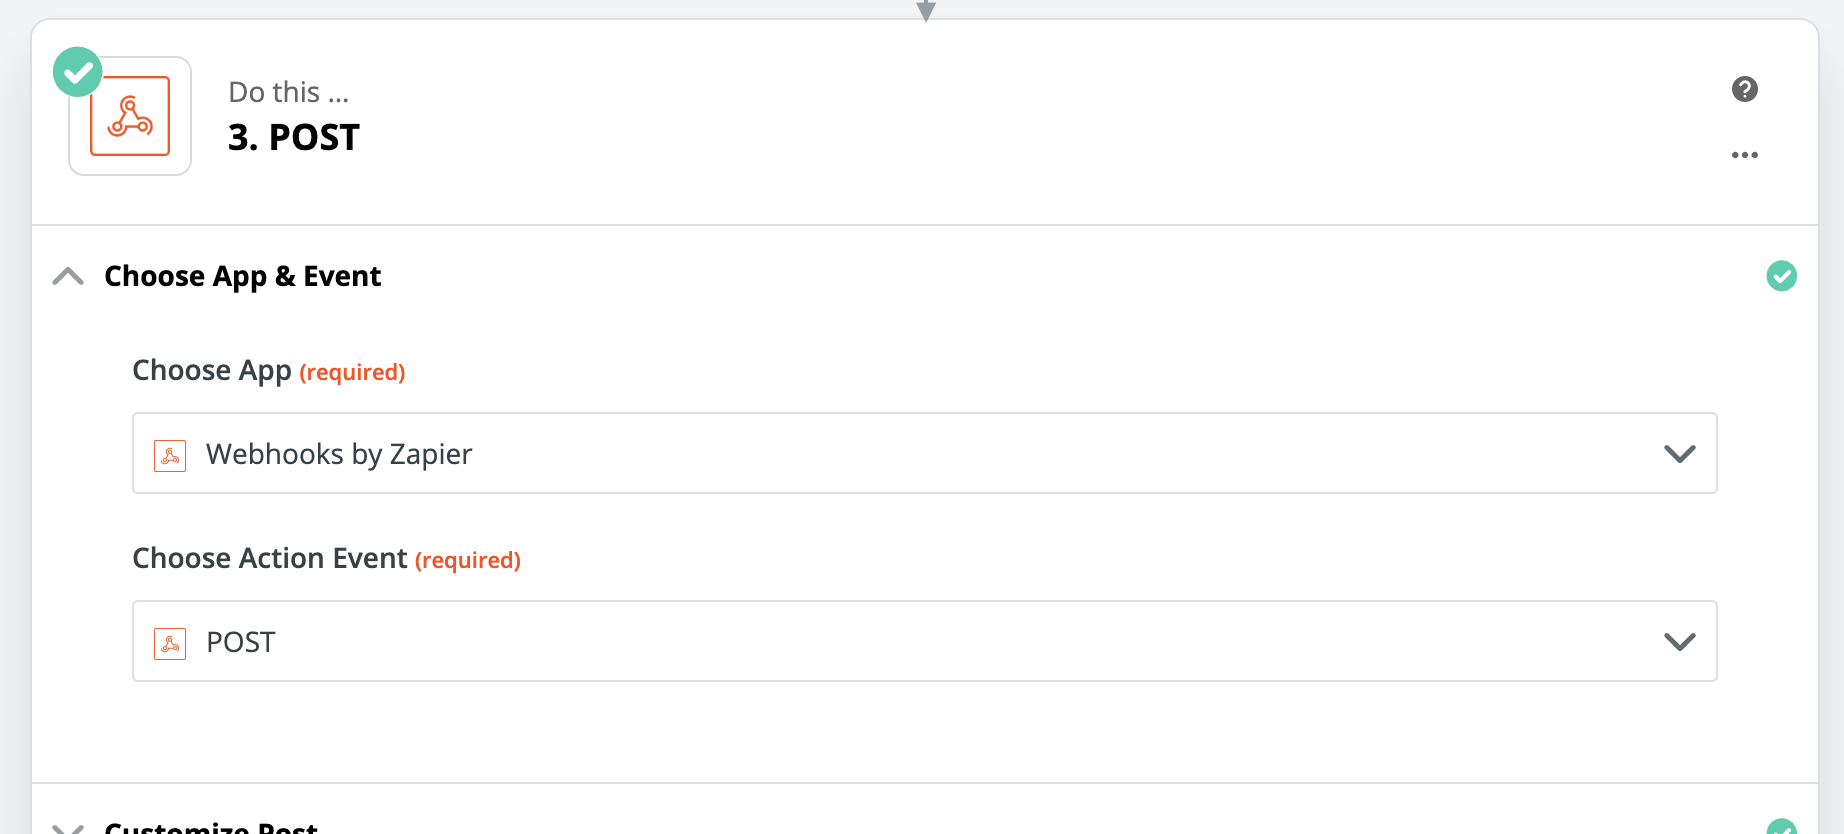
Task: Open the POST action event dropdown arrow
Action: point(1680,642)
